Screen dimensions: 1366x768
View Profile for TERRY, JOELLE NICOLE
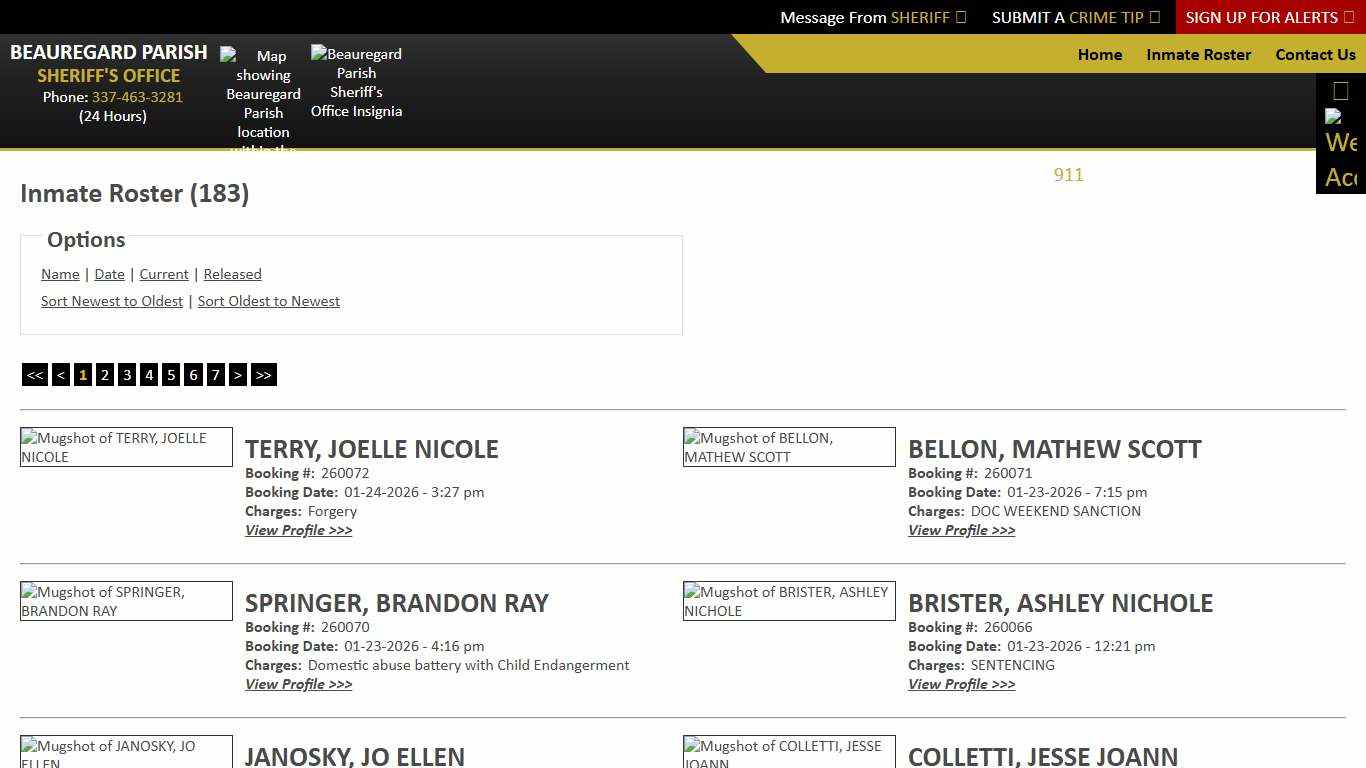(298, 530)
